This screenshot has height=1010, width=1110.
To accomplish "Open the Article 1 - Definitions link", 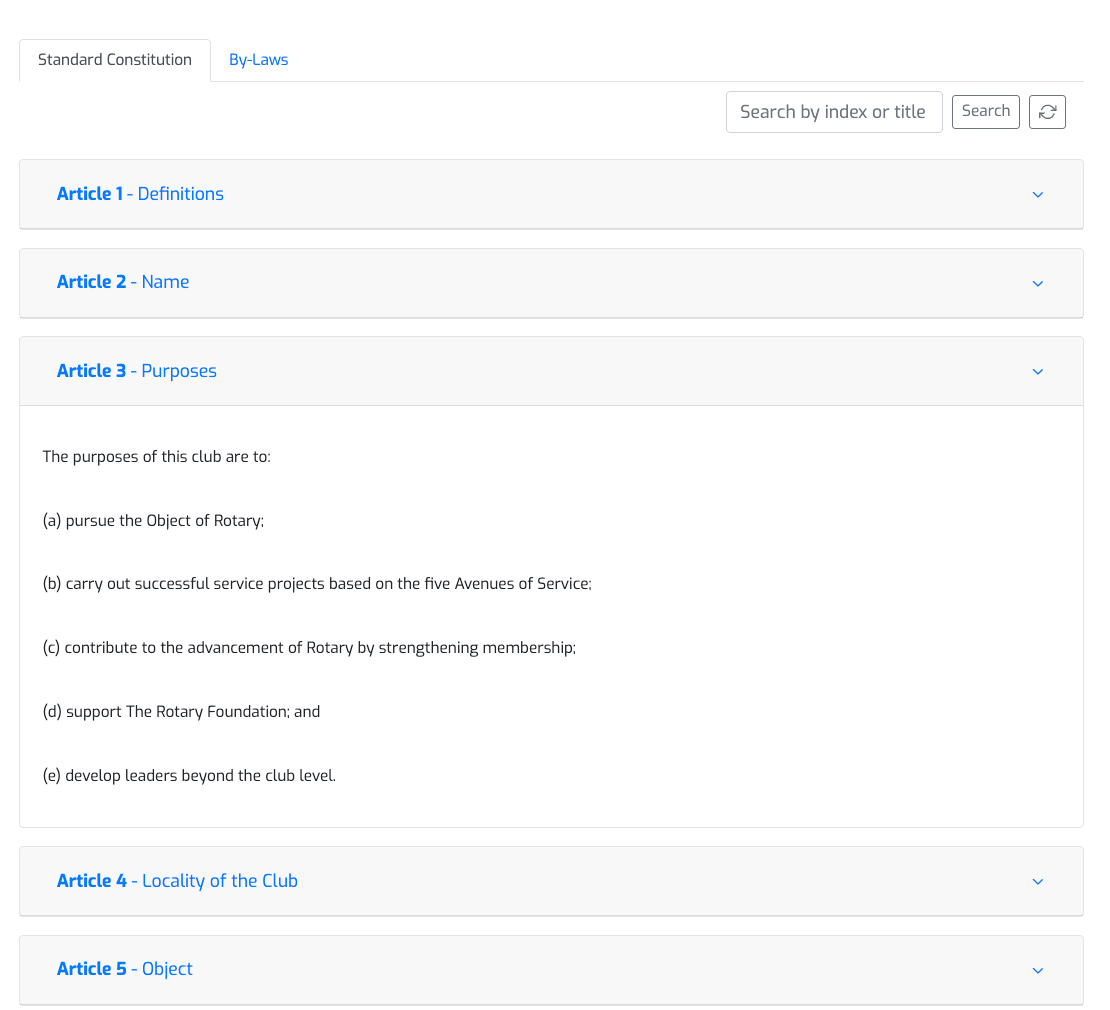I will click(140, 194).
